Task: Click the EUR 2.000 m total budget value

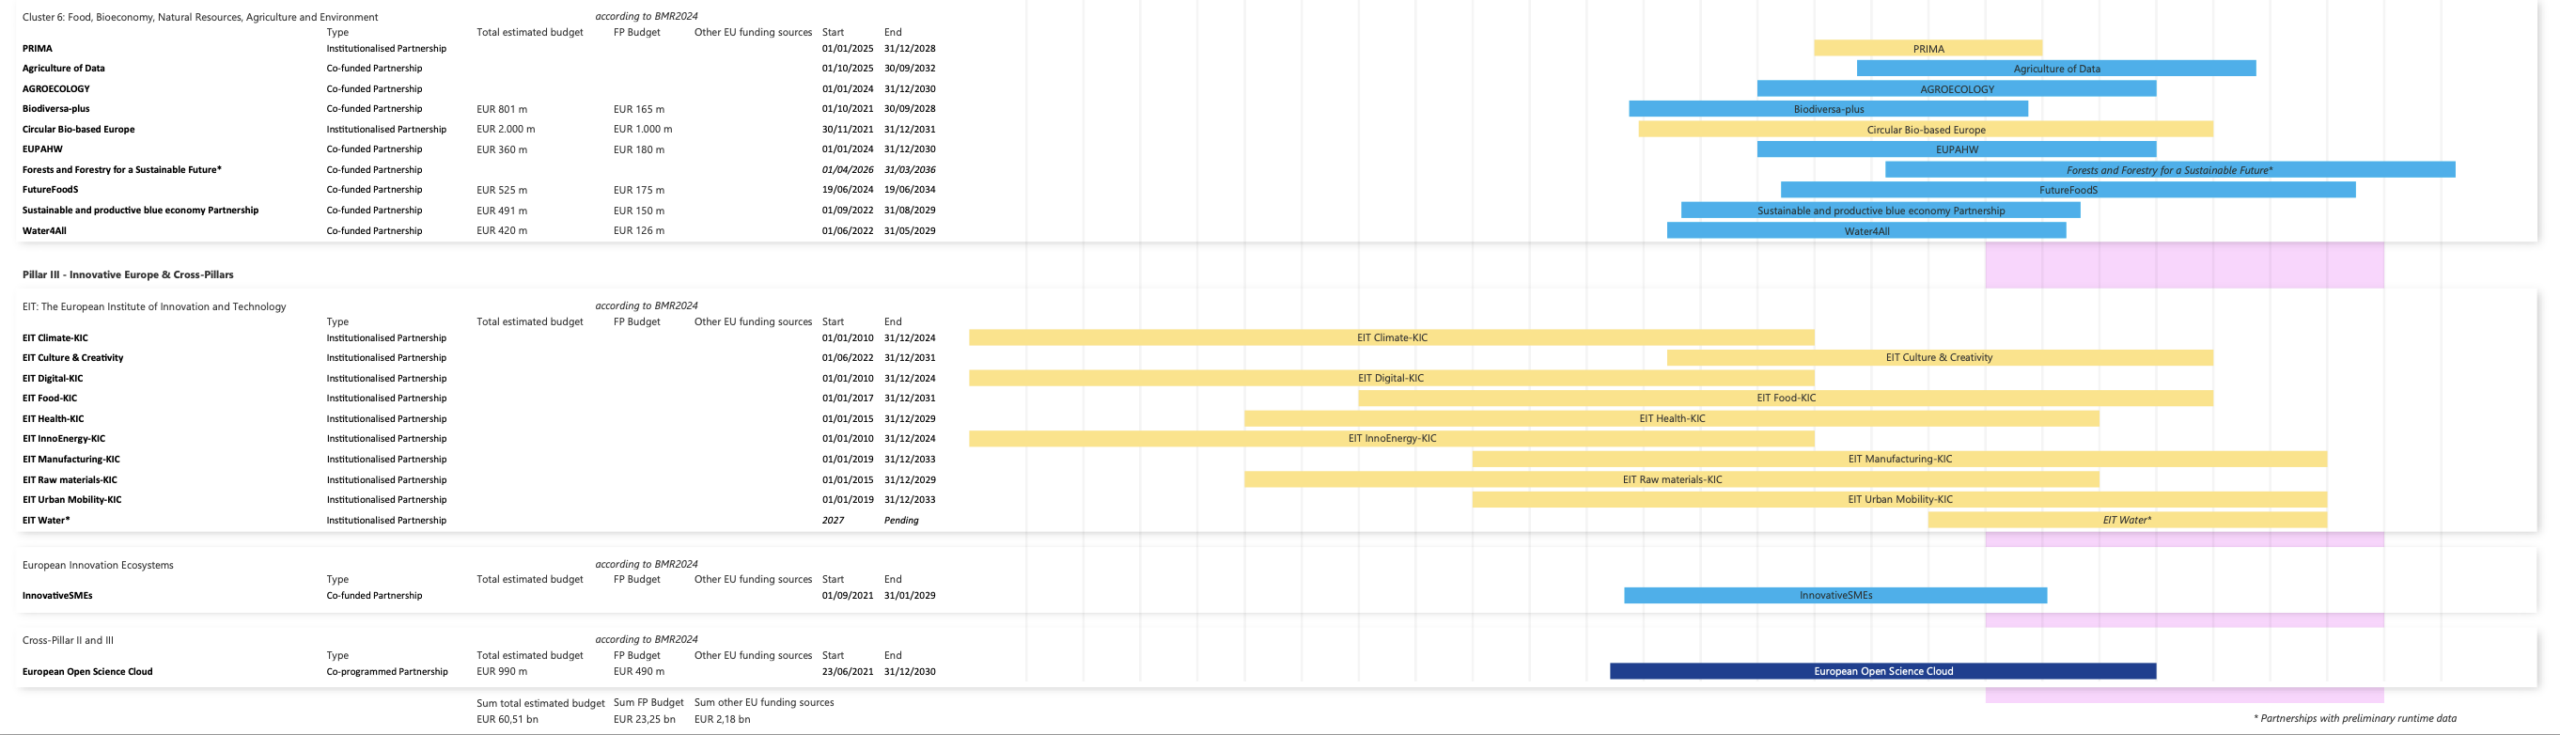Action: point(505,129)
